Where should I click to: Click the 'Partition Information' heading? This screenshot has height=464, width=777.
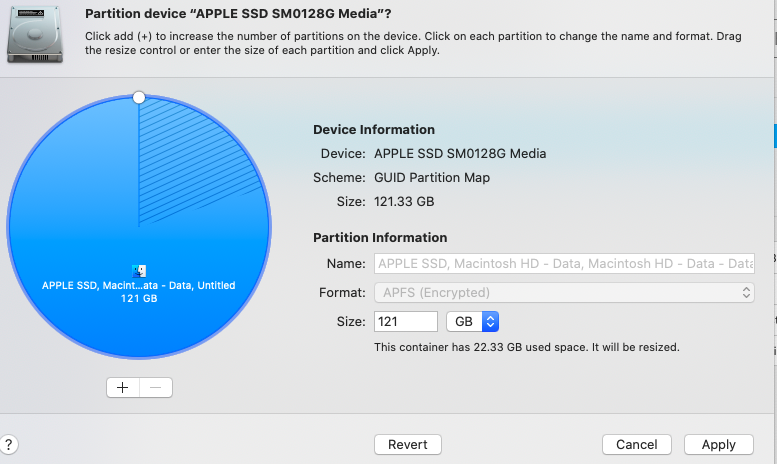[x=380, y=237]
